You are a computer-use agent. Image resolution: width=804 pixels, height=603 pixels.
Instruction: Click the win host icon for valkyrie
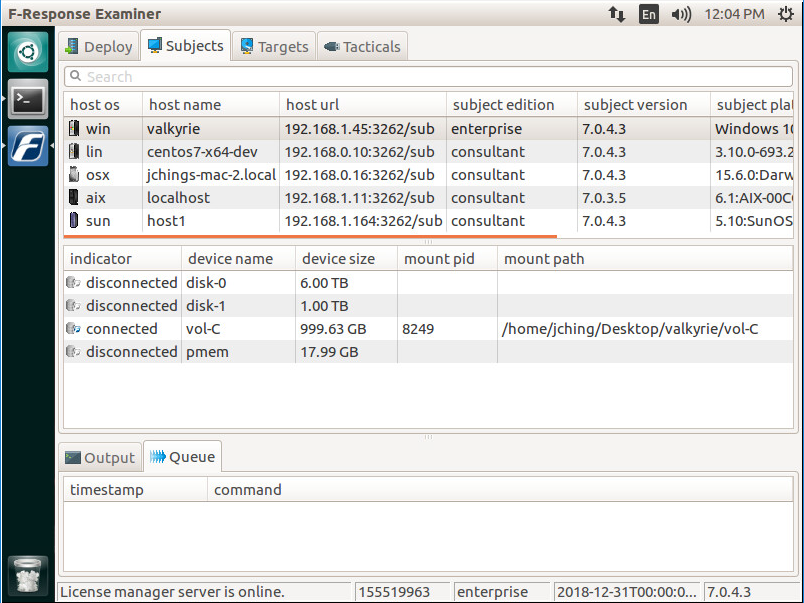click(x=74, y=128)
